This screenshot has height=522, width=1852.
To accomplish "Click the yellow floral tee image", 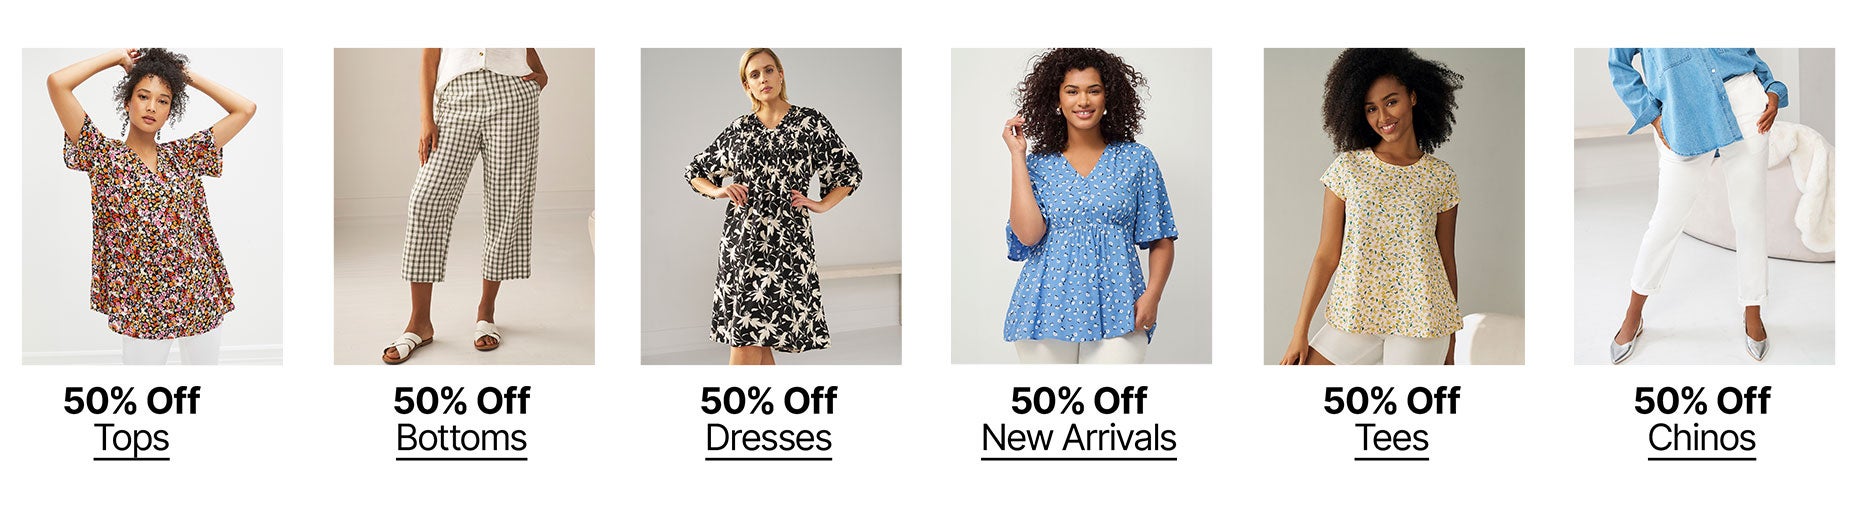I will pyautogui.click(x=1394, y=206).
